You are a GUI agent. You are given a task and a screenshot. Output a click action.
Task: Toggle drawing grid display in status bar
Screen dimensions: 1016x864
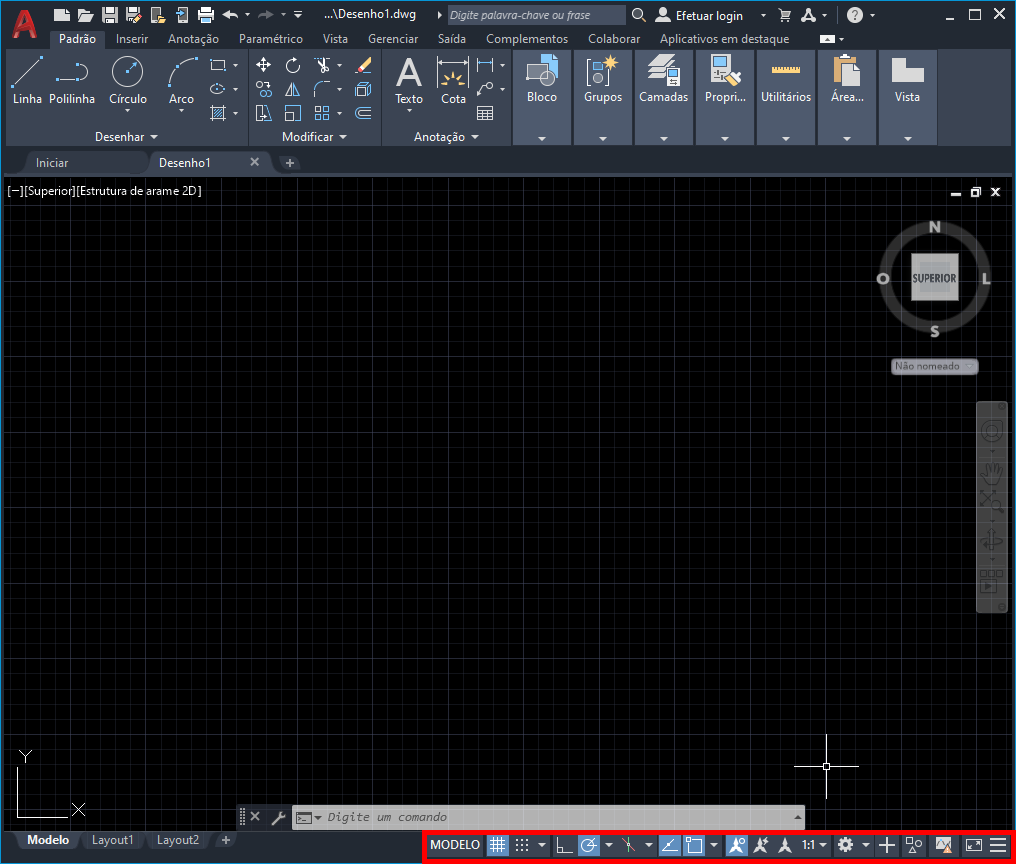point(497,845)
